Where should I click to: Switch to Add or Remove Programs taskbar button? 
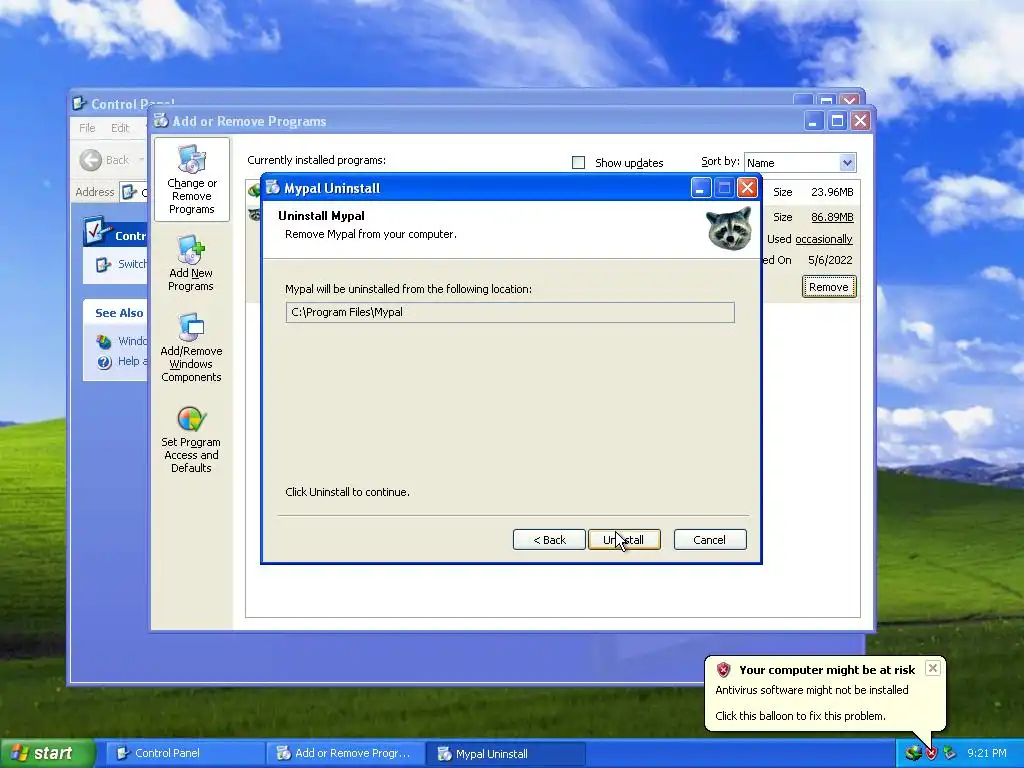coord(345,754)
